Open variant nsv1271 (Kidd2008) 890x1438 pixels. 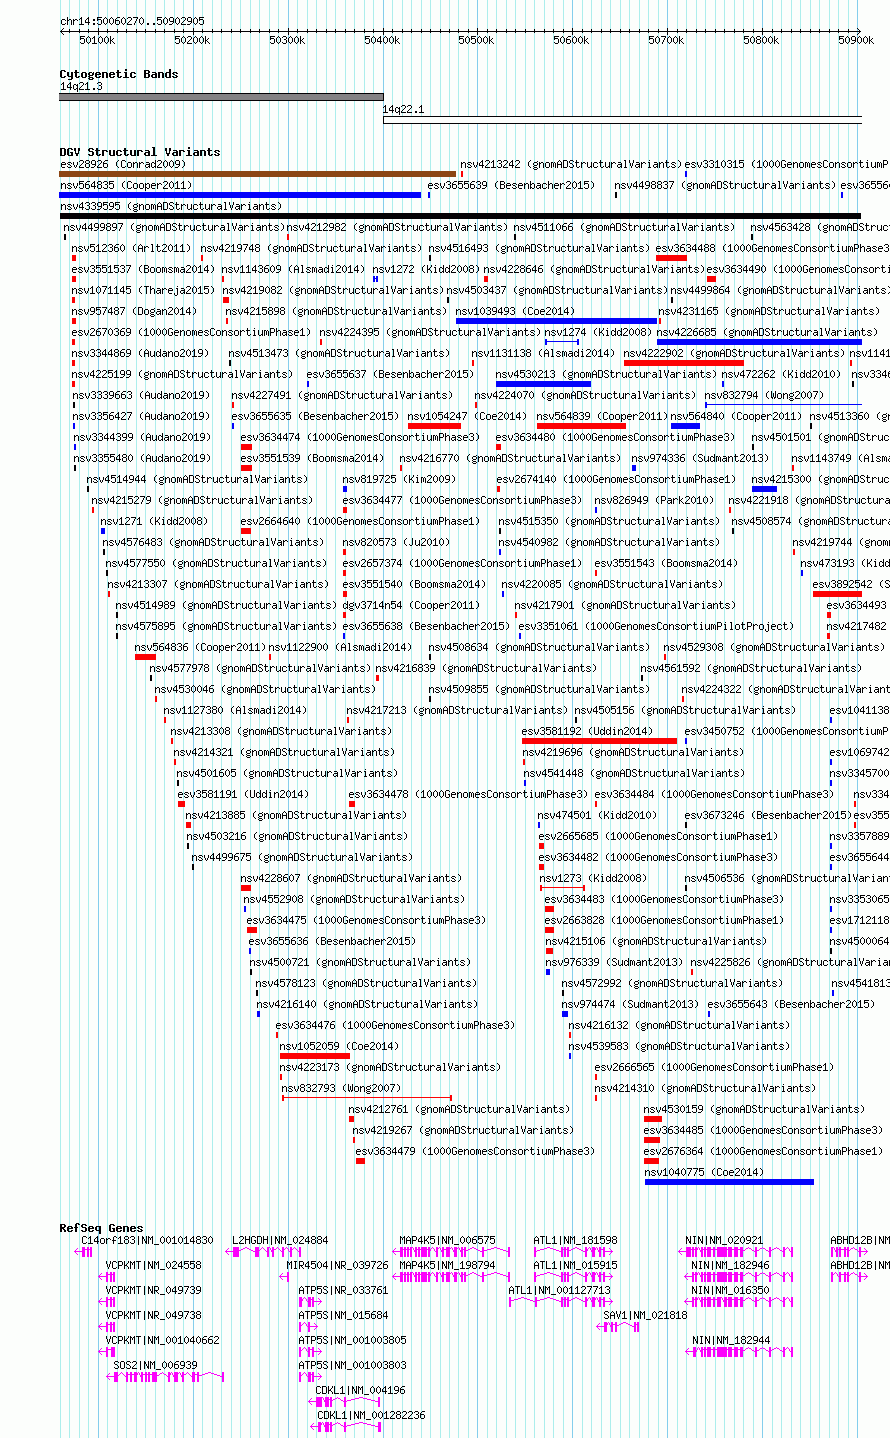(x=154, y=521)
